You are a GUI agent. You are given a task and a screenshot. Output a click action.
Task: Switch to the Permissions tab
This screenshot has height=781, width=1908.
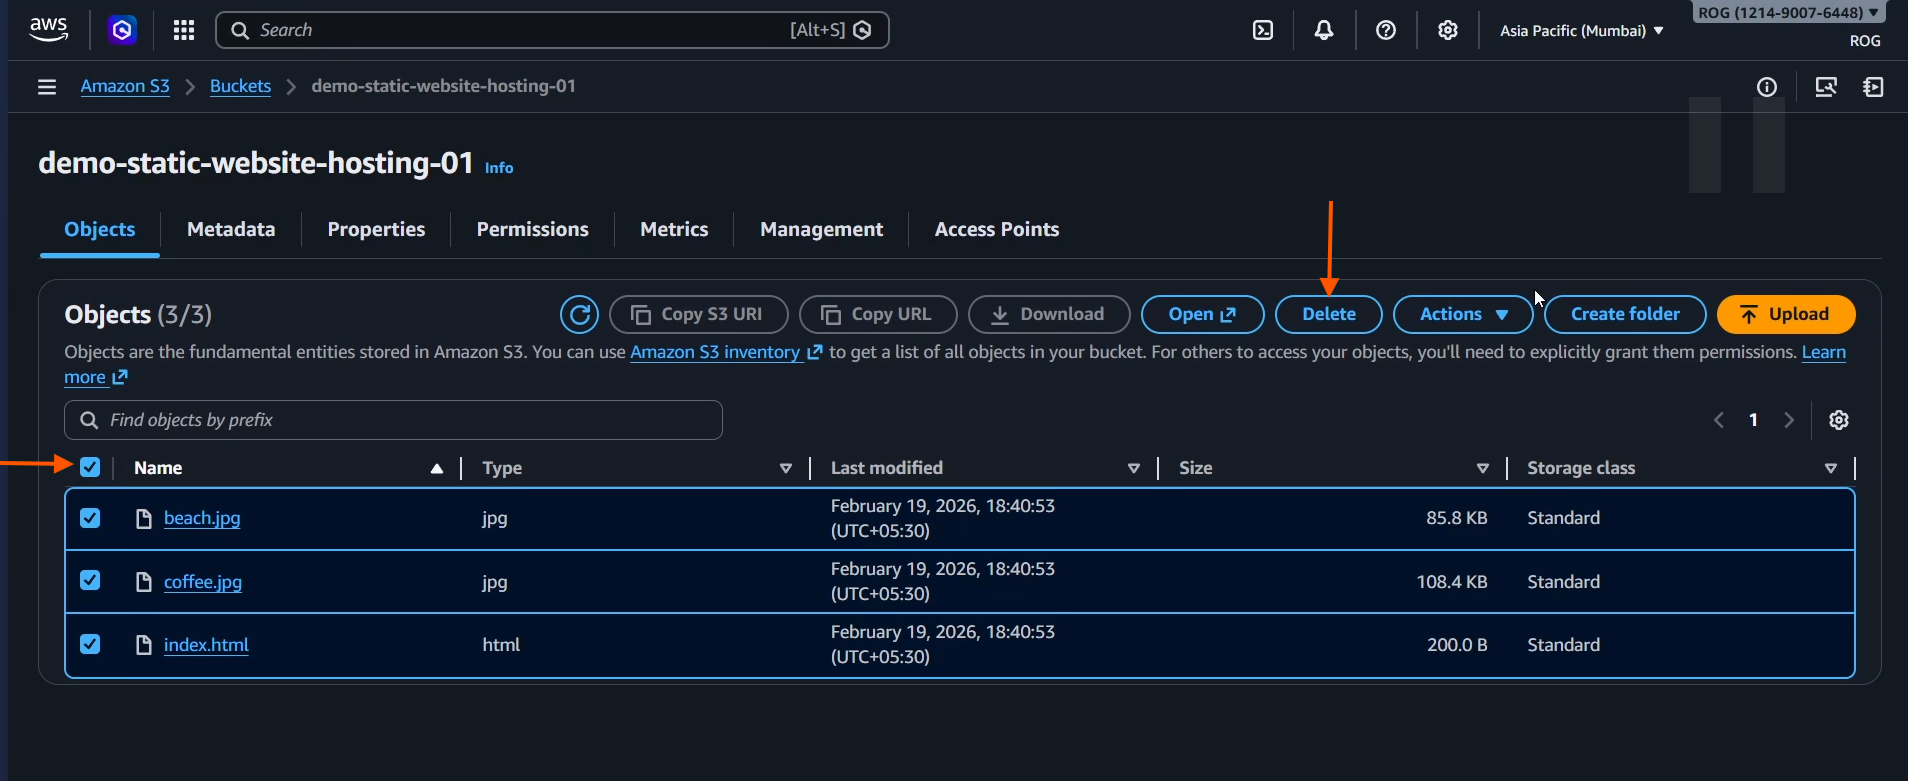point(532,229)
